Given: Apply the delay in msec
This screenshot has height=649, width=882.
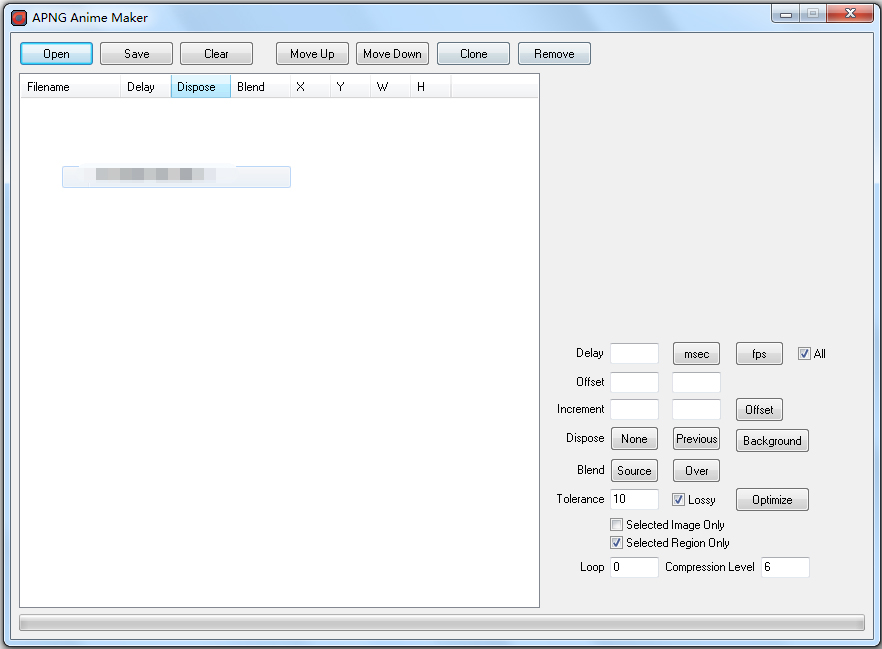Looking at the screenshot, I should point(696,354).
